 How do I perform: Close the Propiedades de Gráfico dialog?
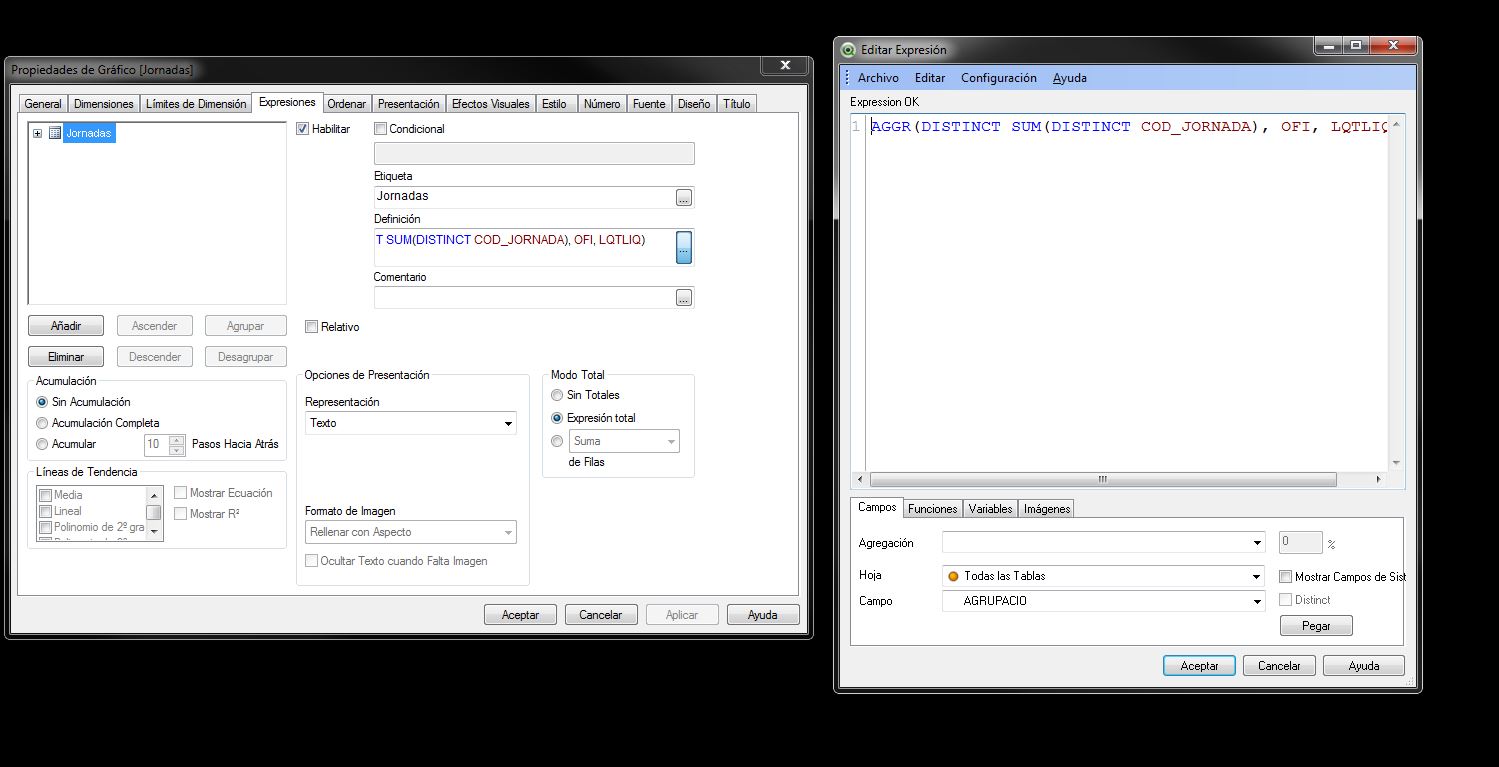pyautogui.click(x=785, y=65)
